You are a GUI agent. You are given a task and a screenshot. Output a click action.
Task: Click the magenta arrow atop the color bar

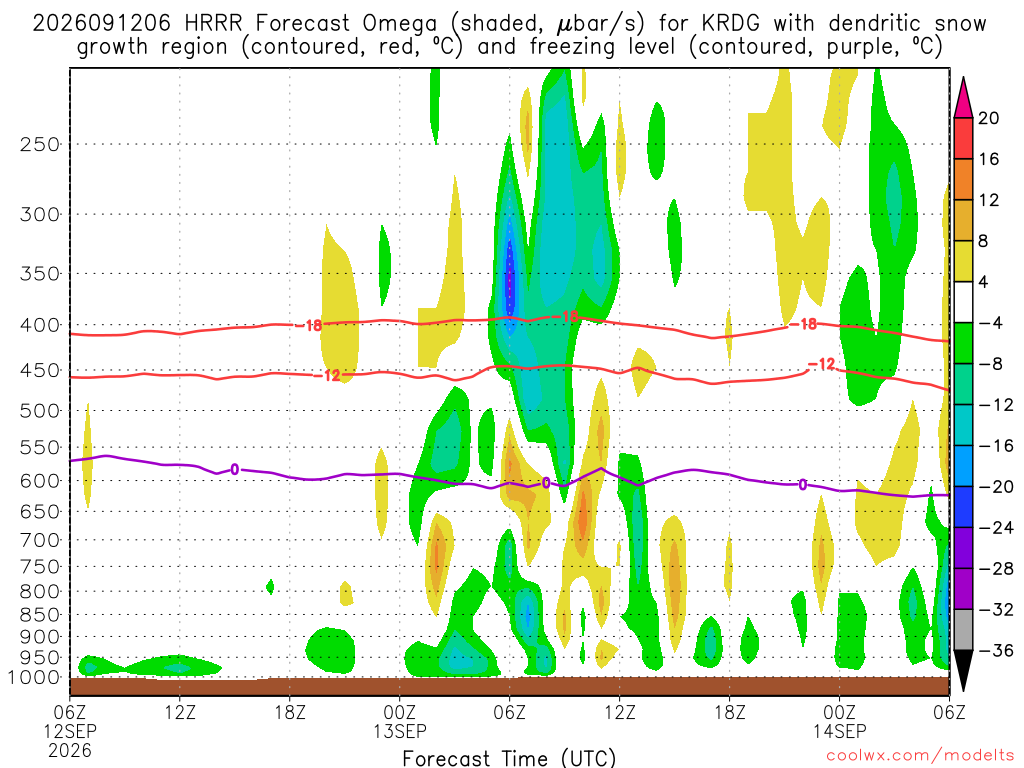point(963,97)
